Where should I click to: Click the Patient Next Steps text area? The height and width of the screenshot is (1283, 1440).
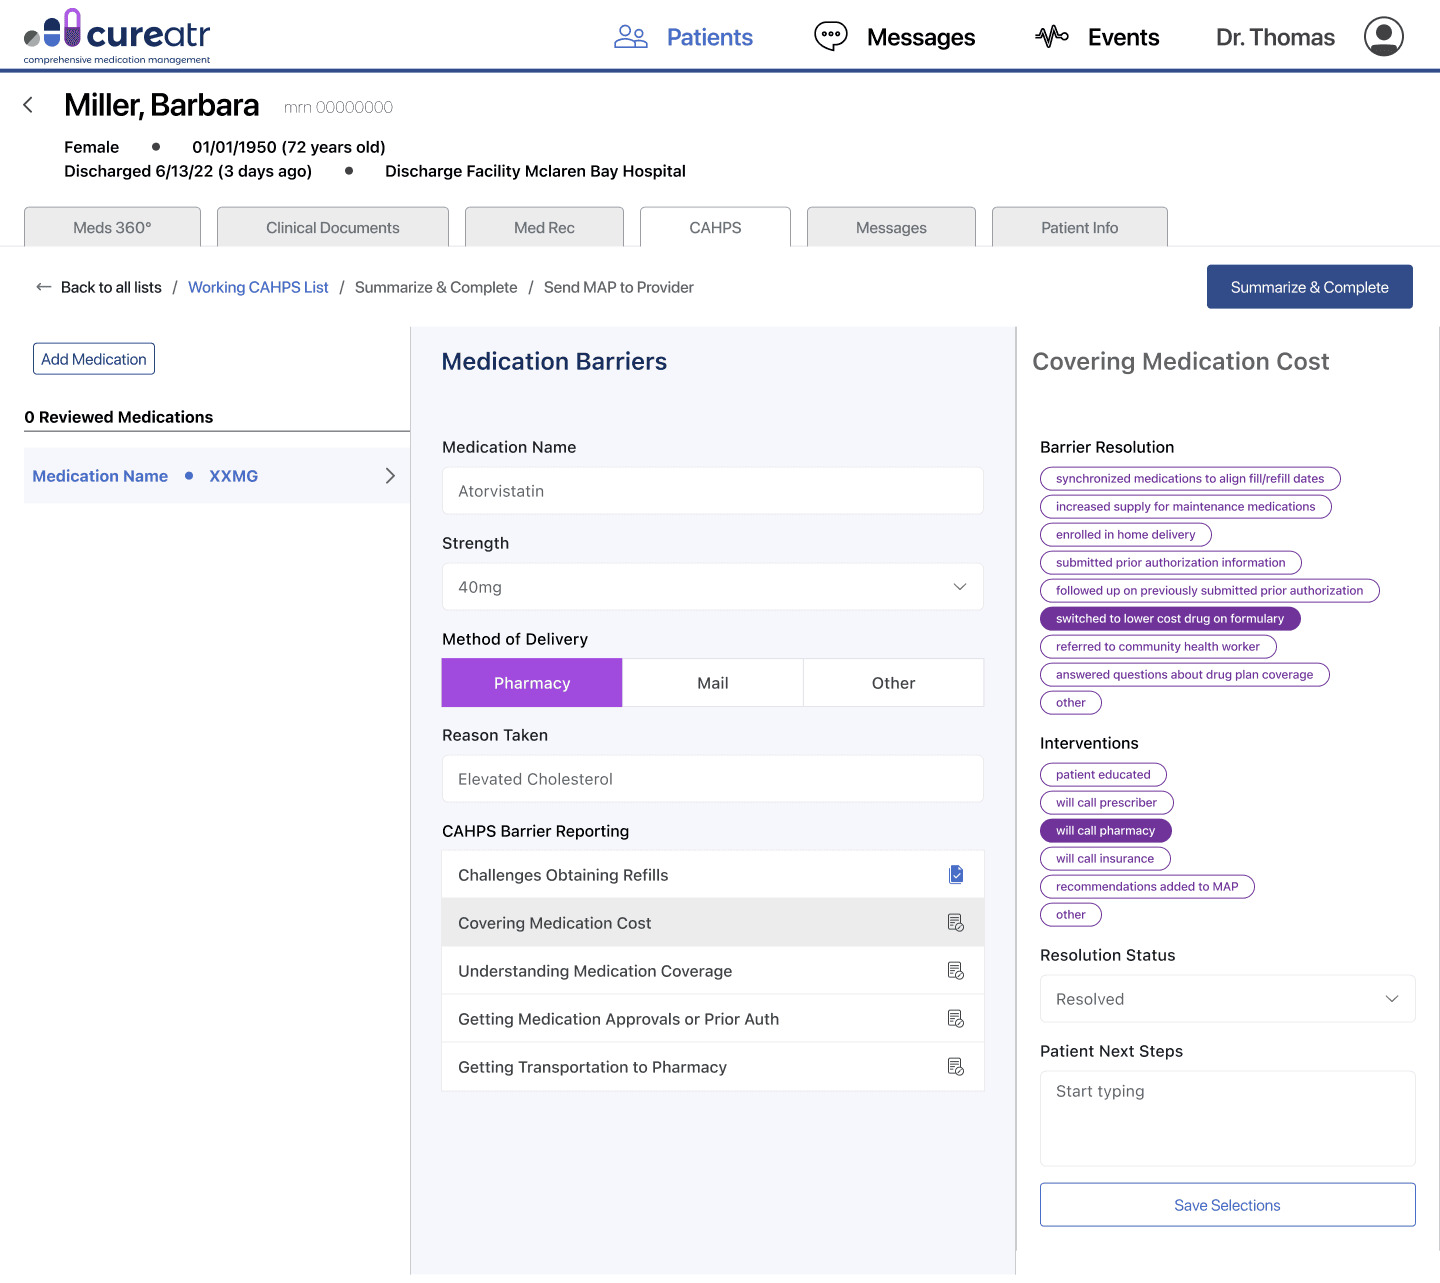(x=1228, y=1119)
